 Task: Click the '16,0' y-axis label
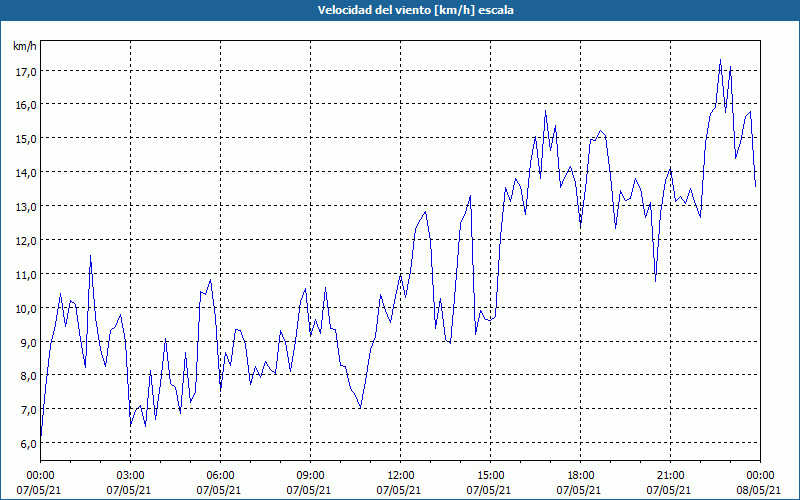click(26, 105)
